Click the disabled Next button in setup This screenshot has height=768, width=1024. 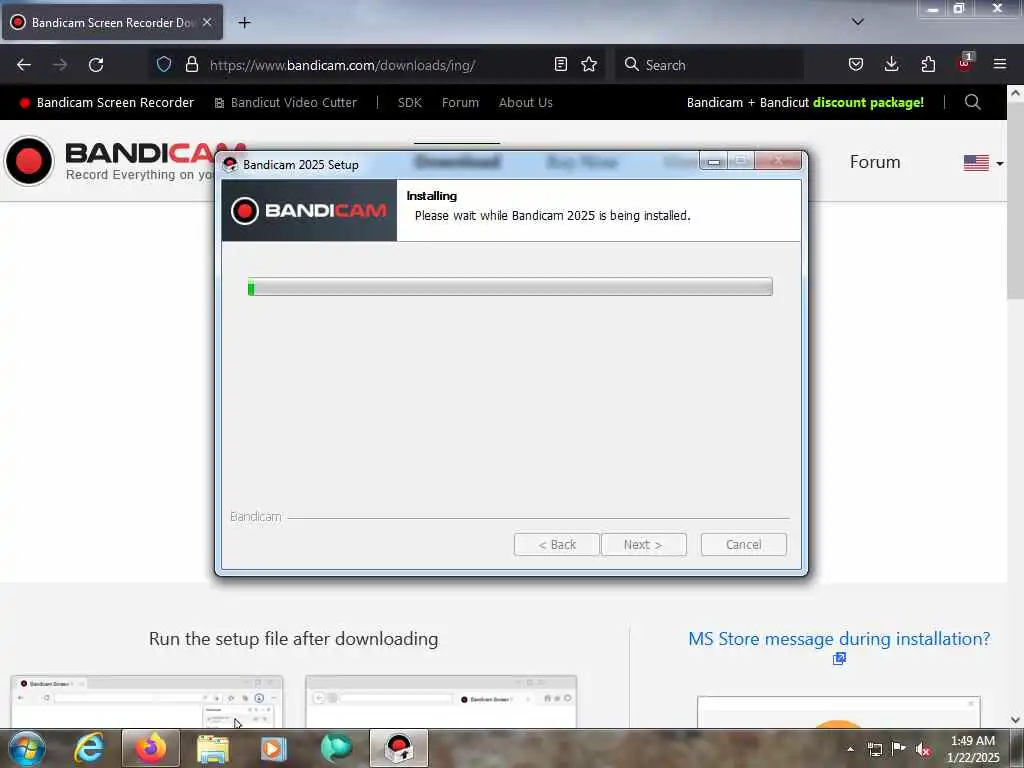point(643,545)
